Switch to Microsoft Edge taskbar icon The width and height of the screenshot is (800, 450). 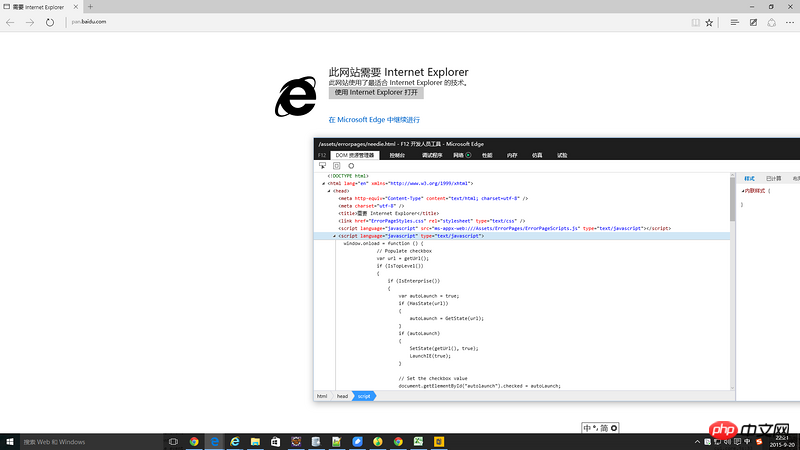pyautogui.click(x=215, y=442)
